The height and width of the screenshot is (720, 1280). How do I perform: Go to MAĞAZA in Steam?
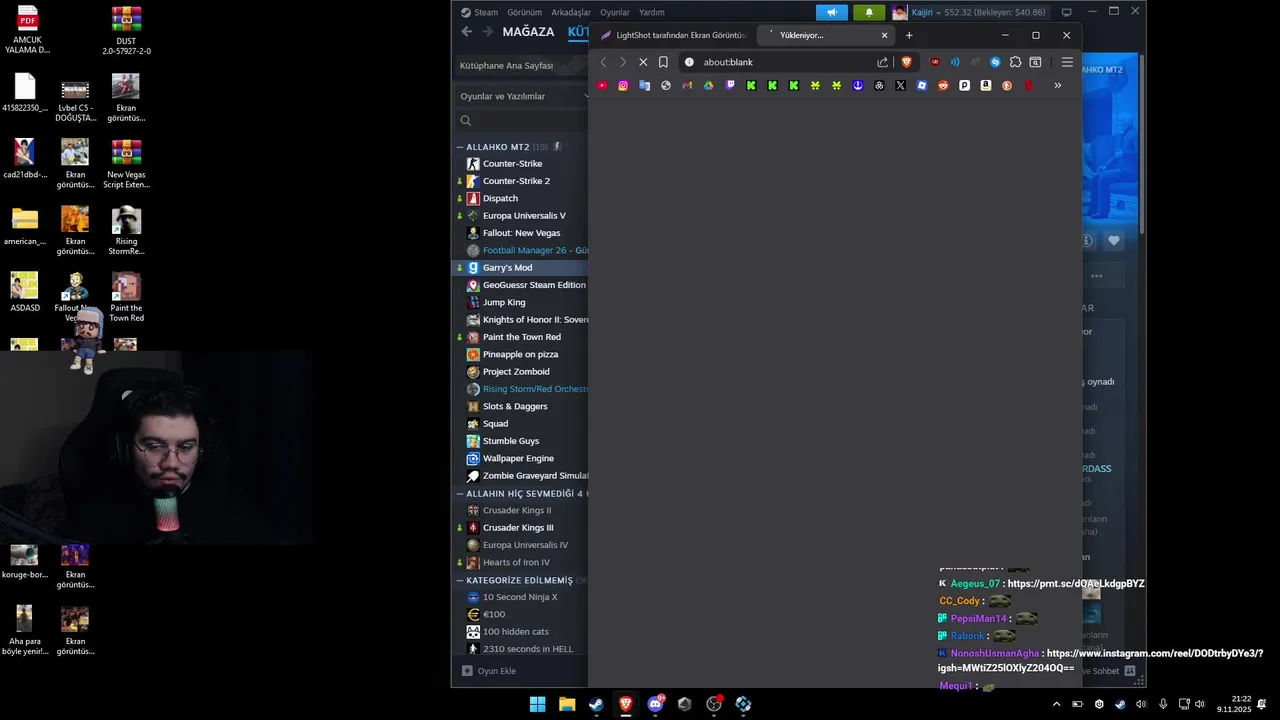tap(528, 32)
